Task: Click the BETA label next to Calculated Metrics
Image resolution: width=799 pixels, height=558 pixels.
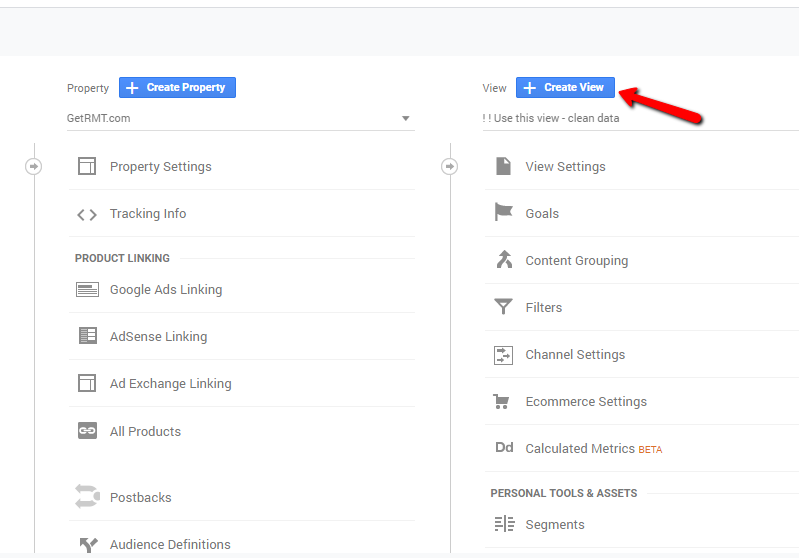Action: click(650, 449)
